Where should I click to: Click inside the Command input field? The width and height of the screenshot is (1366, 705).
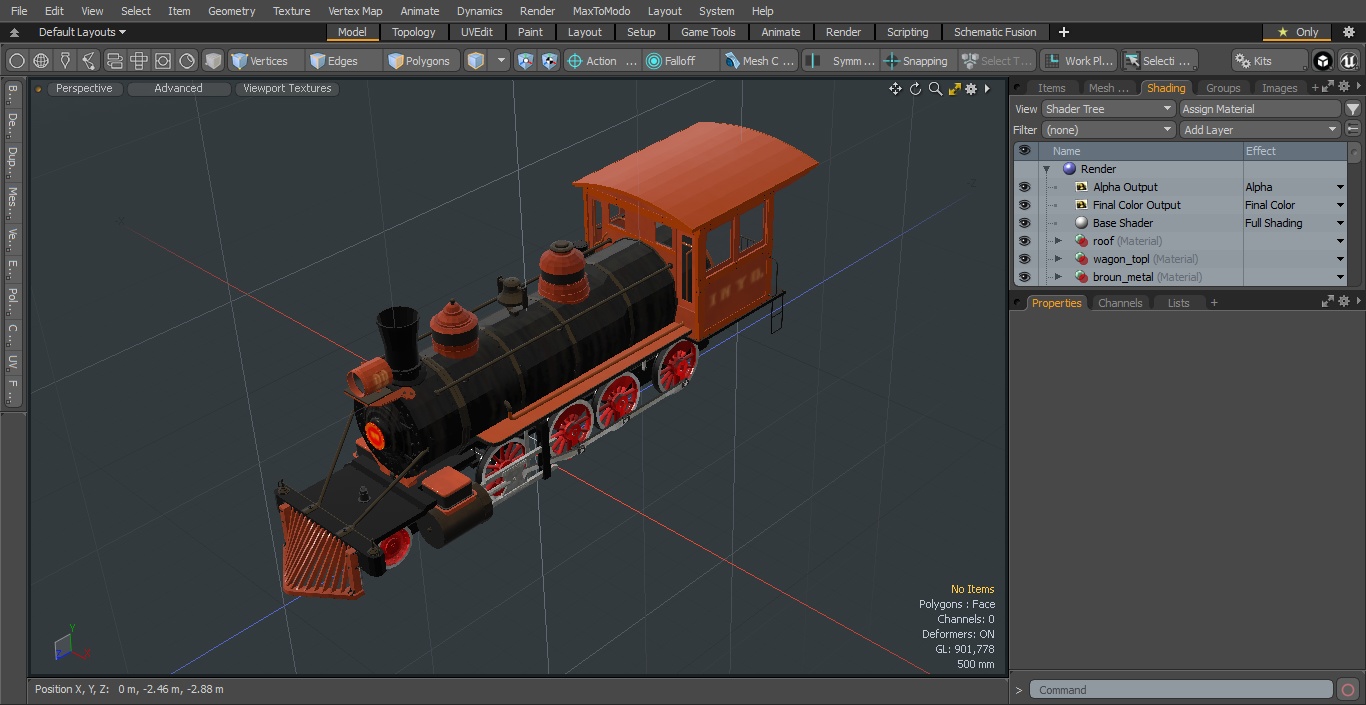[1180, 689]
